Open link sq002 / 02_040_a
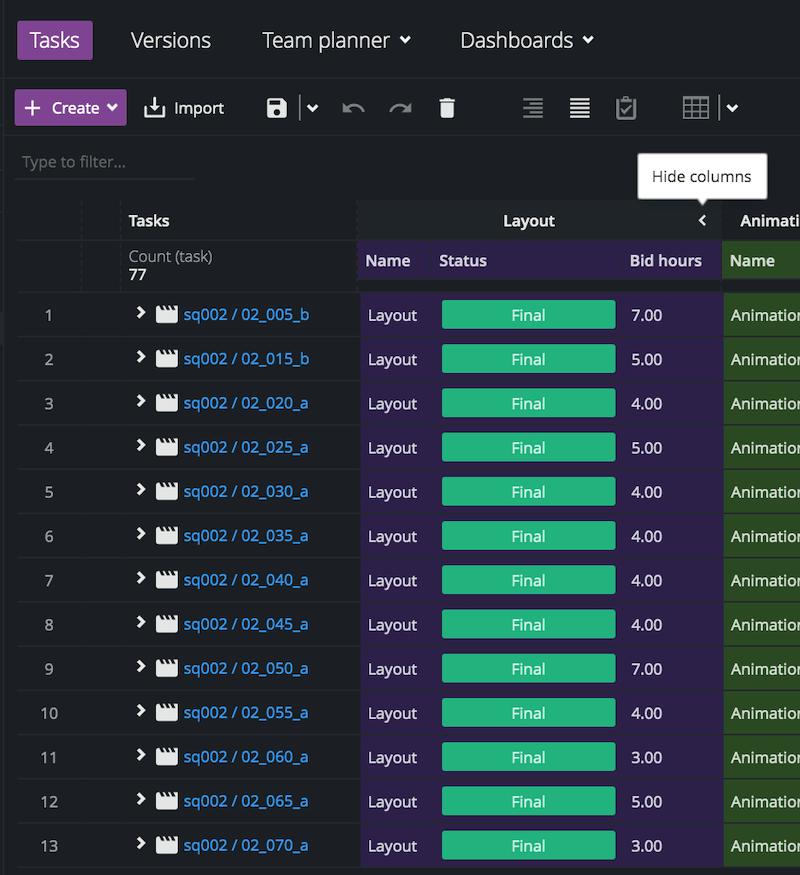Image resolution: width=800 pixels, height=875 pixels. point(246,580)
